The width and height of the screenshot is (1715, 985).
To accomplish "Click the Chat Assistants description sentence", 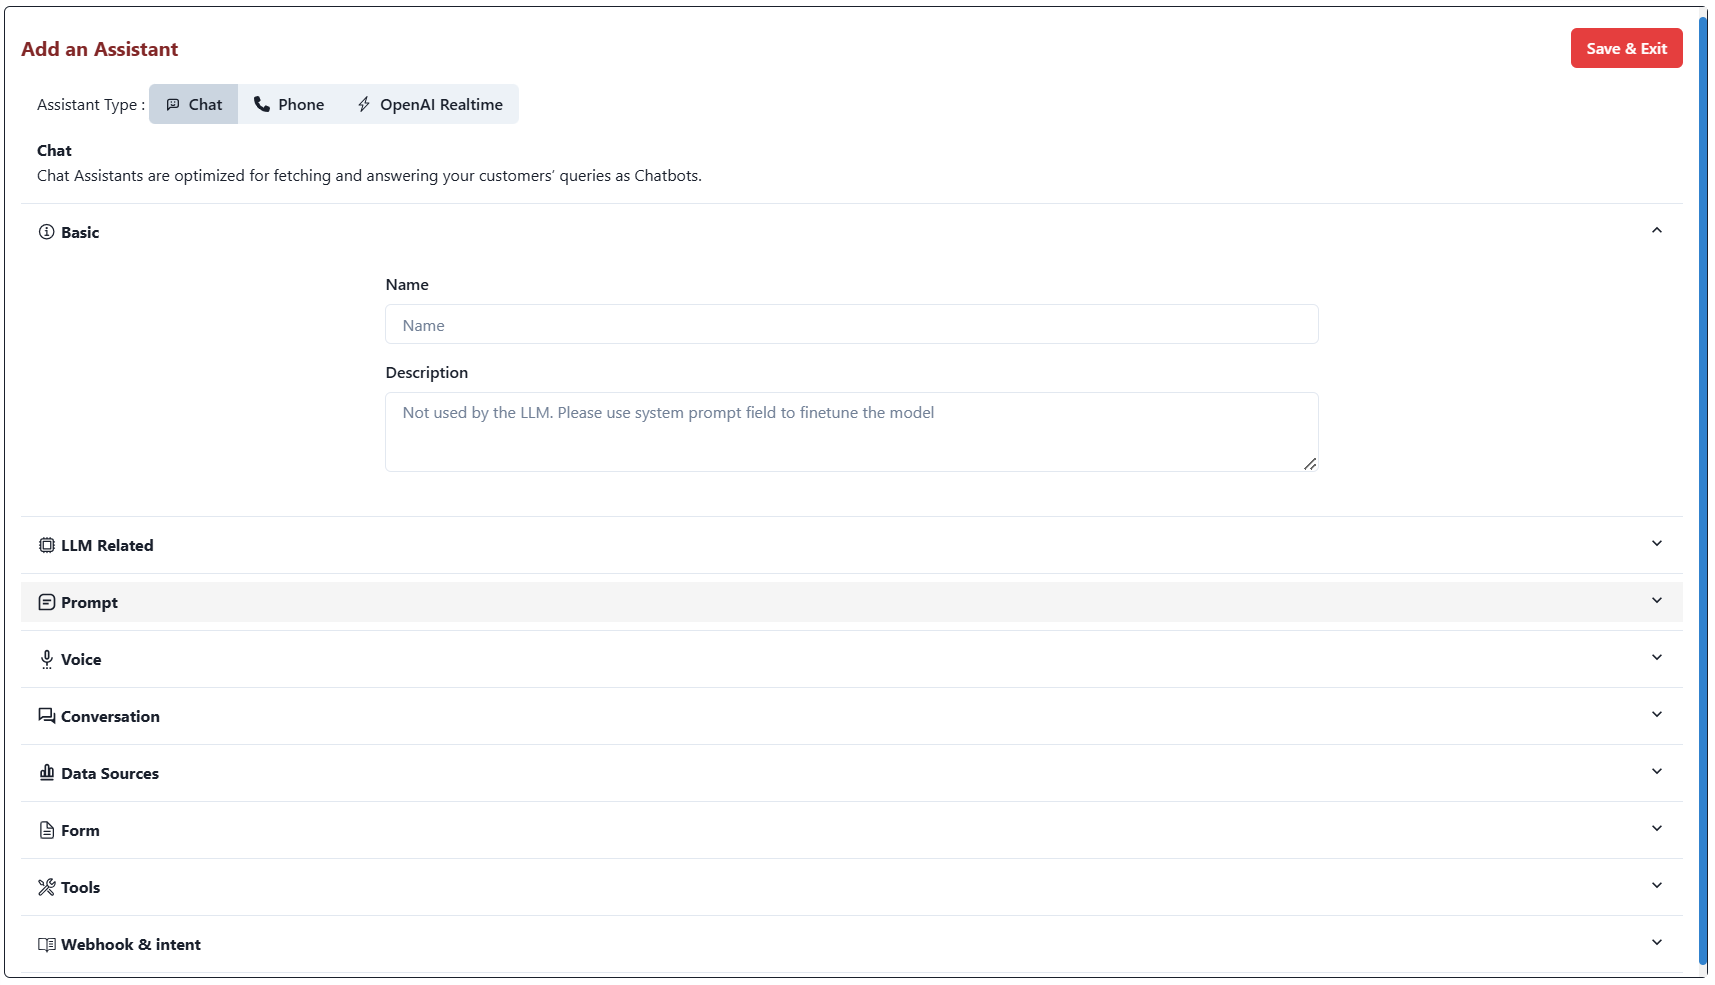I will point(369,175).
